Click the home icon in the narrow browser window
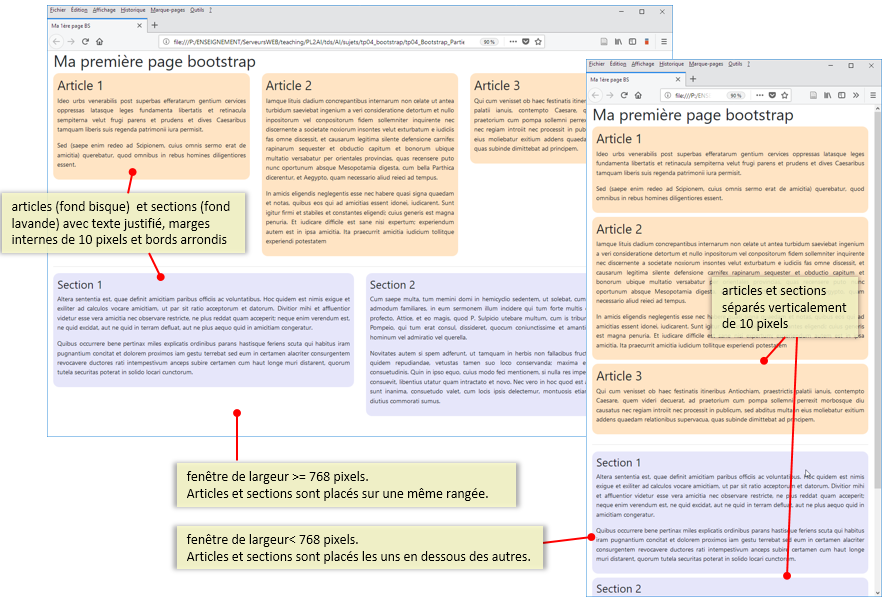 (x=638, y=95)
